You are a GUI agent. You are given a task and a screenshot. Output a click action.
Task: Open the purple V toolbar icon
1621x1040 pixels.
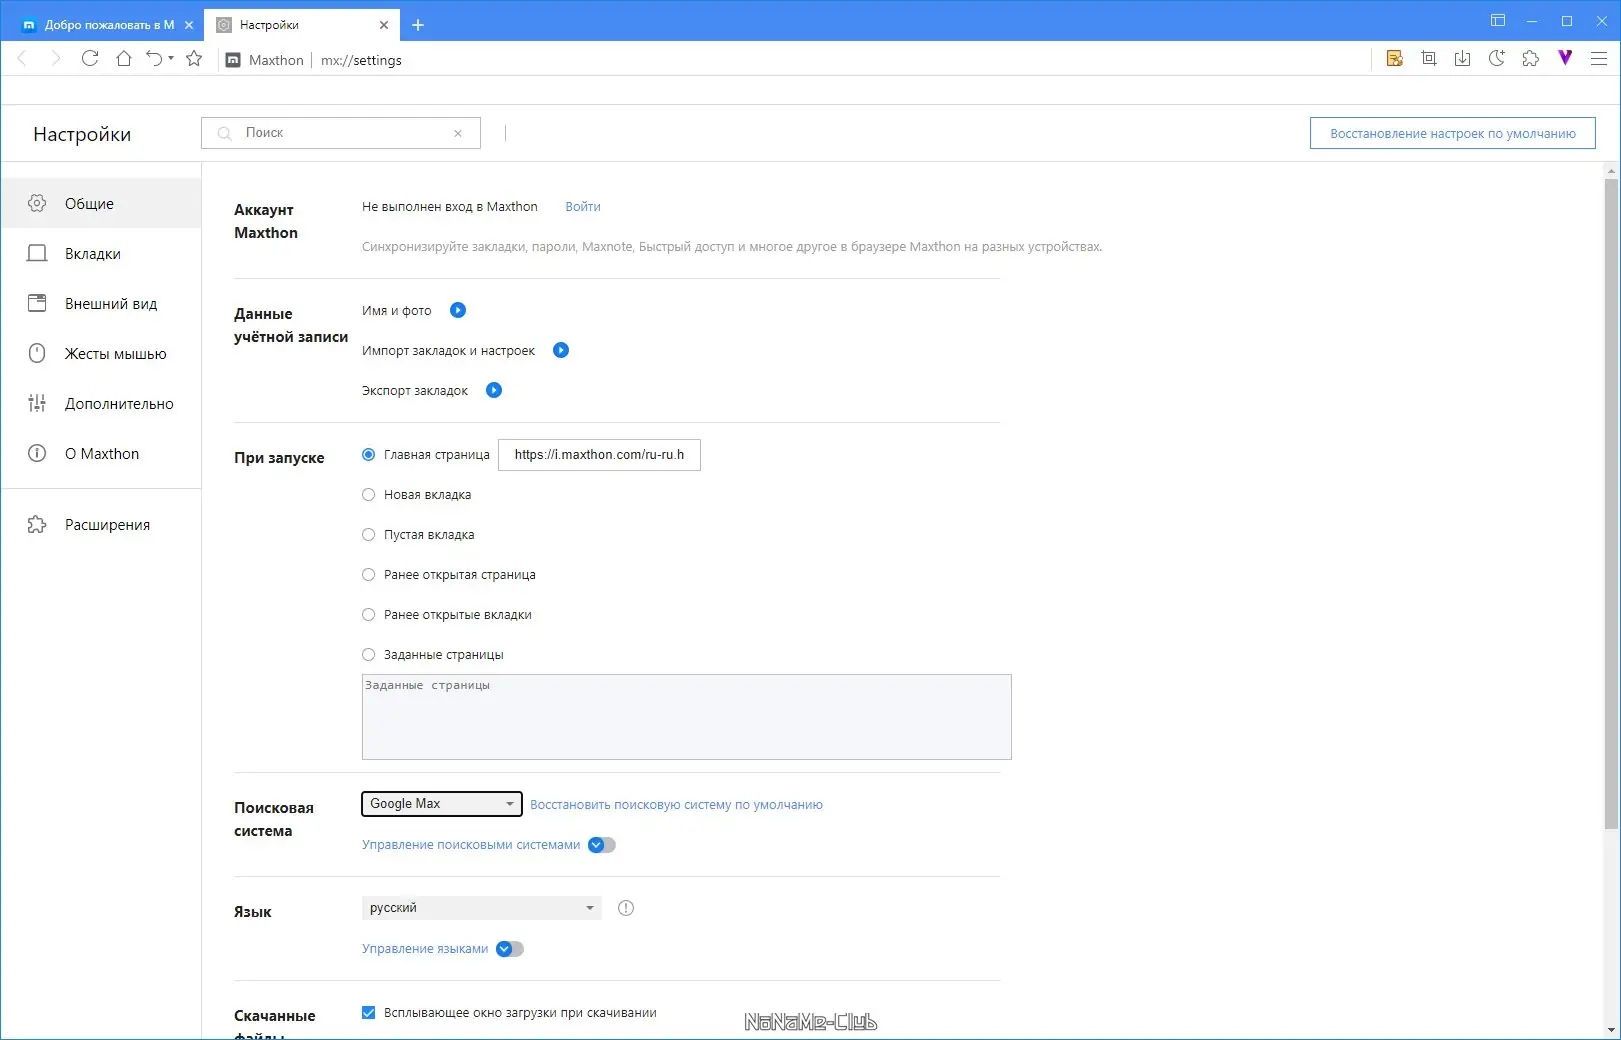point(1565,58)
